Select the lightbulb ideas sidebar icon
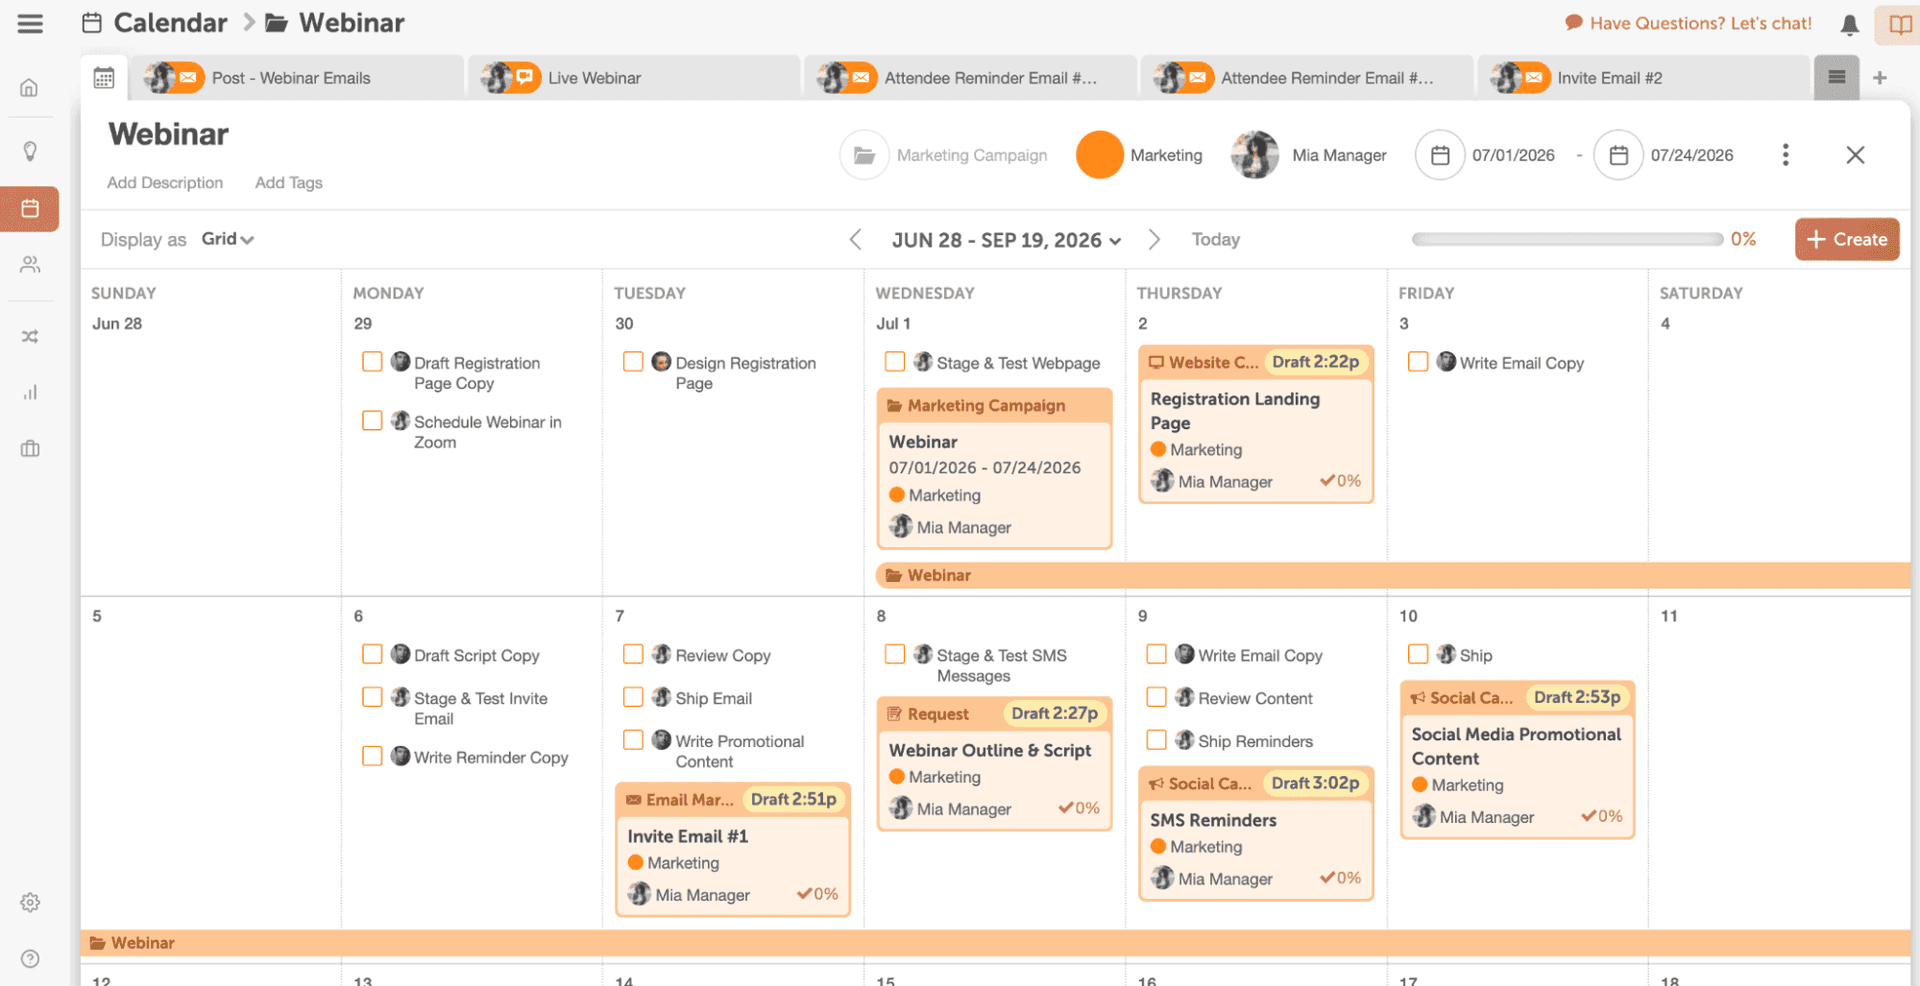1920x986 pixels. [x=30, y=151]
